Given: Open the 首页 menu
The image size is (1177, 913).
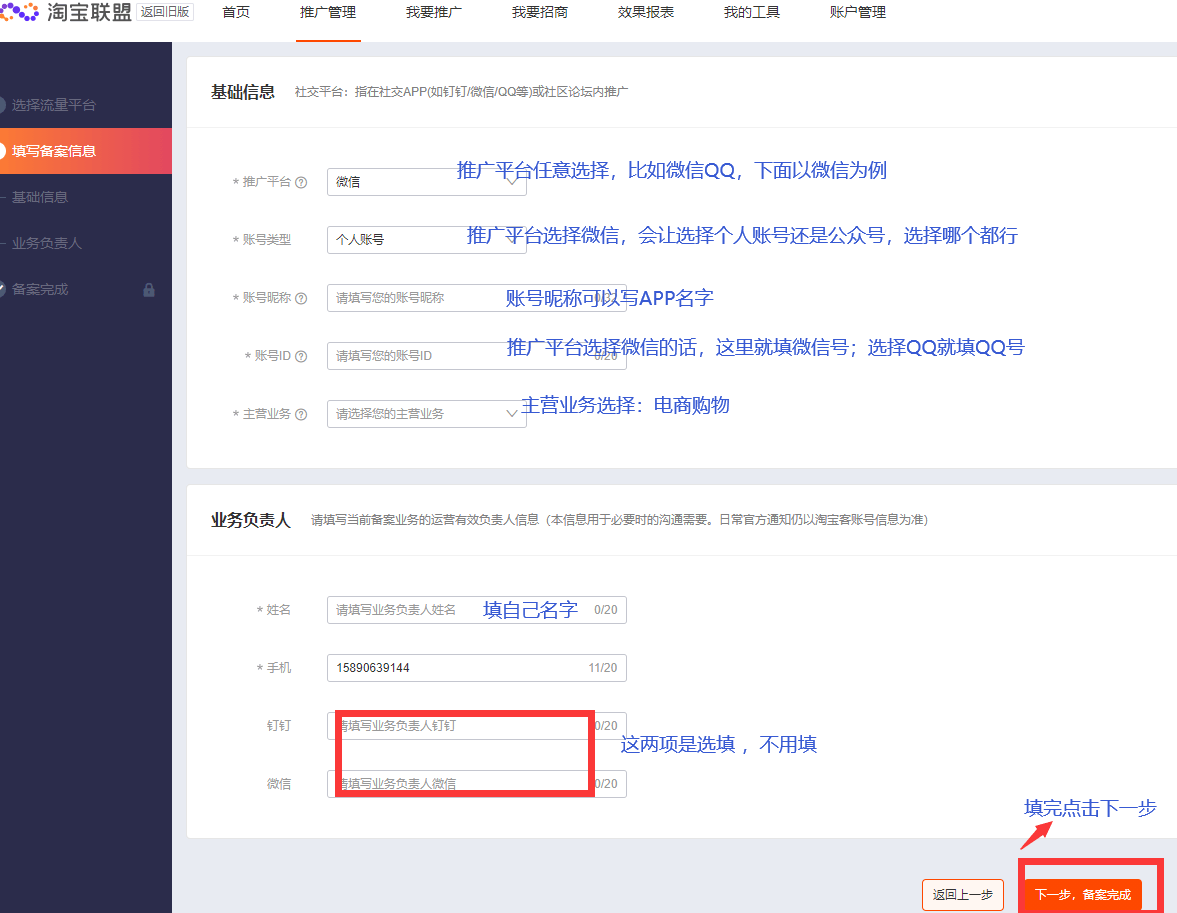Looking at the screenshot, I should pyautogui.click(x=236, y=13).
